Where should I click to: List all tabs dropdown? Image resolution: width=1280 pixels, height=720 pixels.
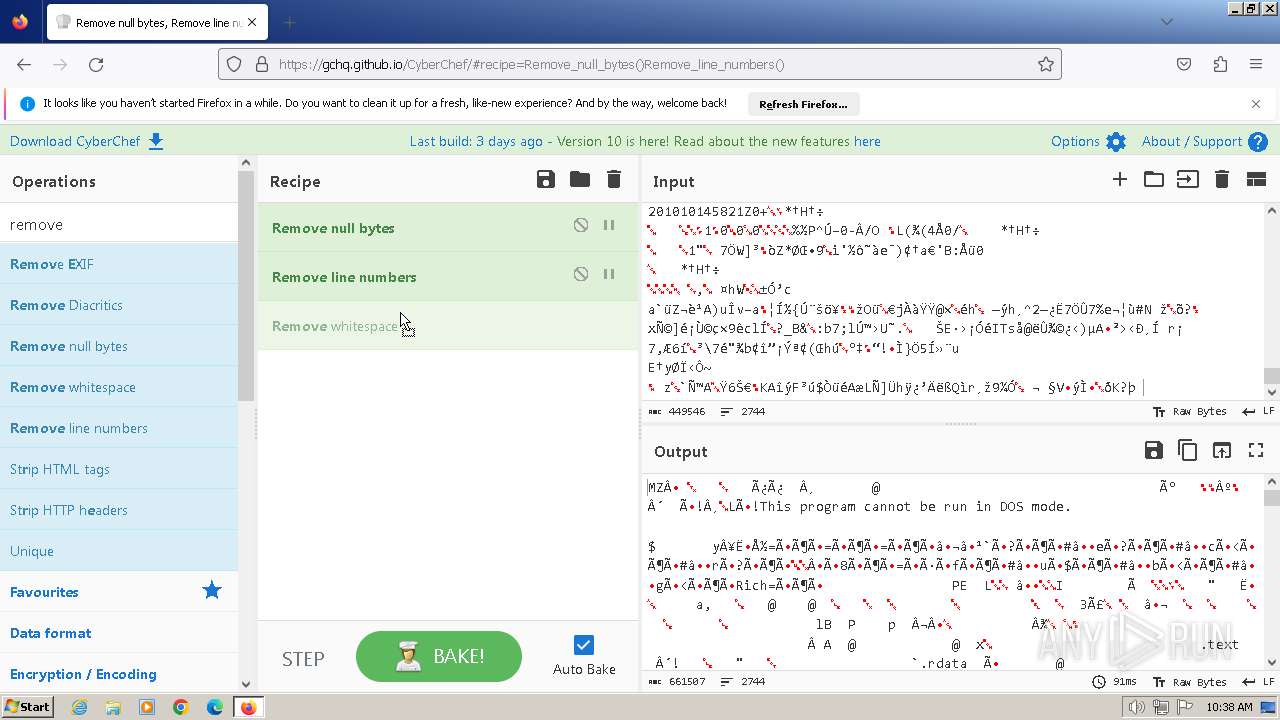click(1167, 22)
